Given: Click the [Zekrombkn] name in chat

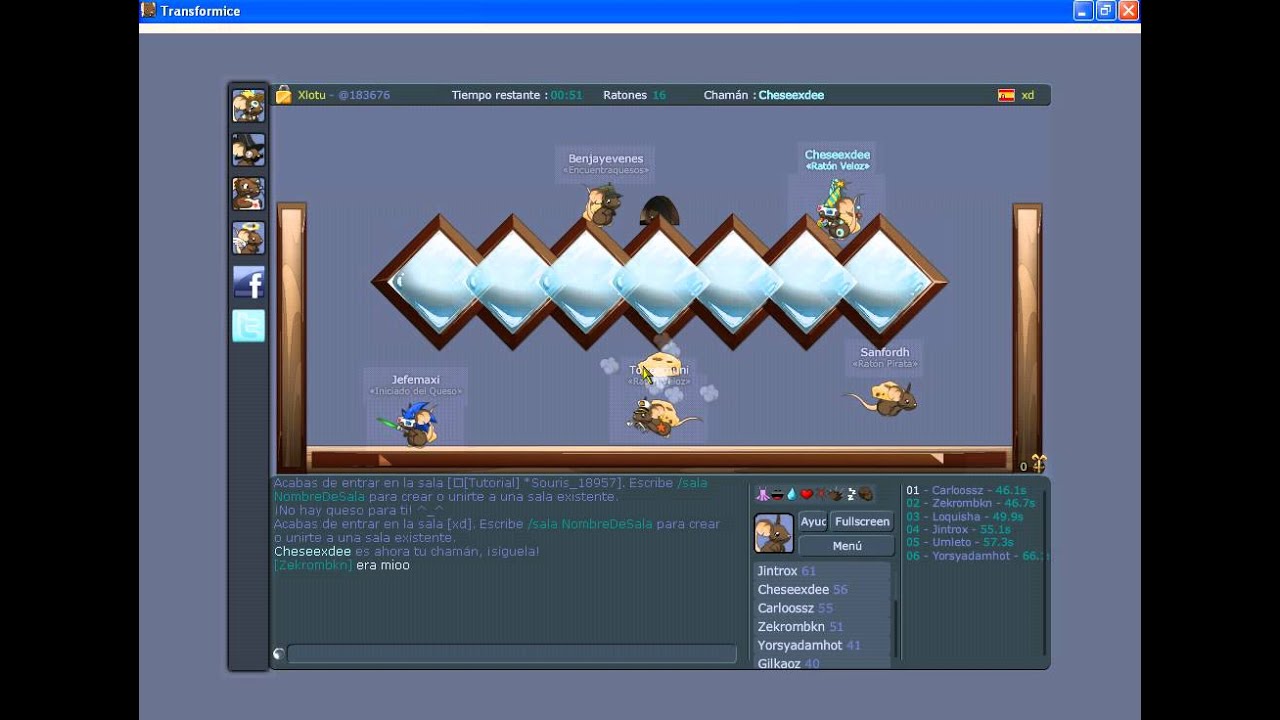Looking at the screenshot, I should click(x=313, y=565).
